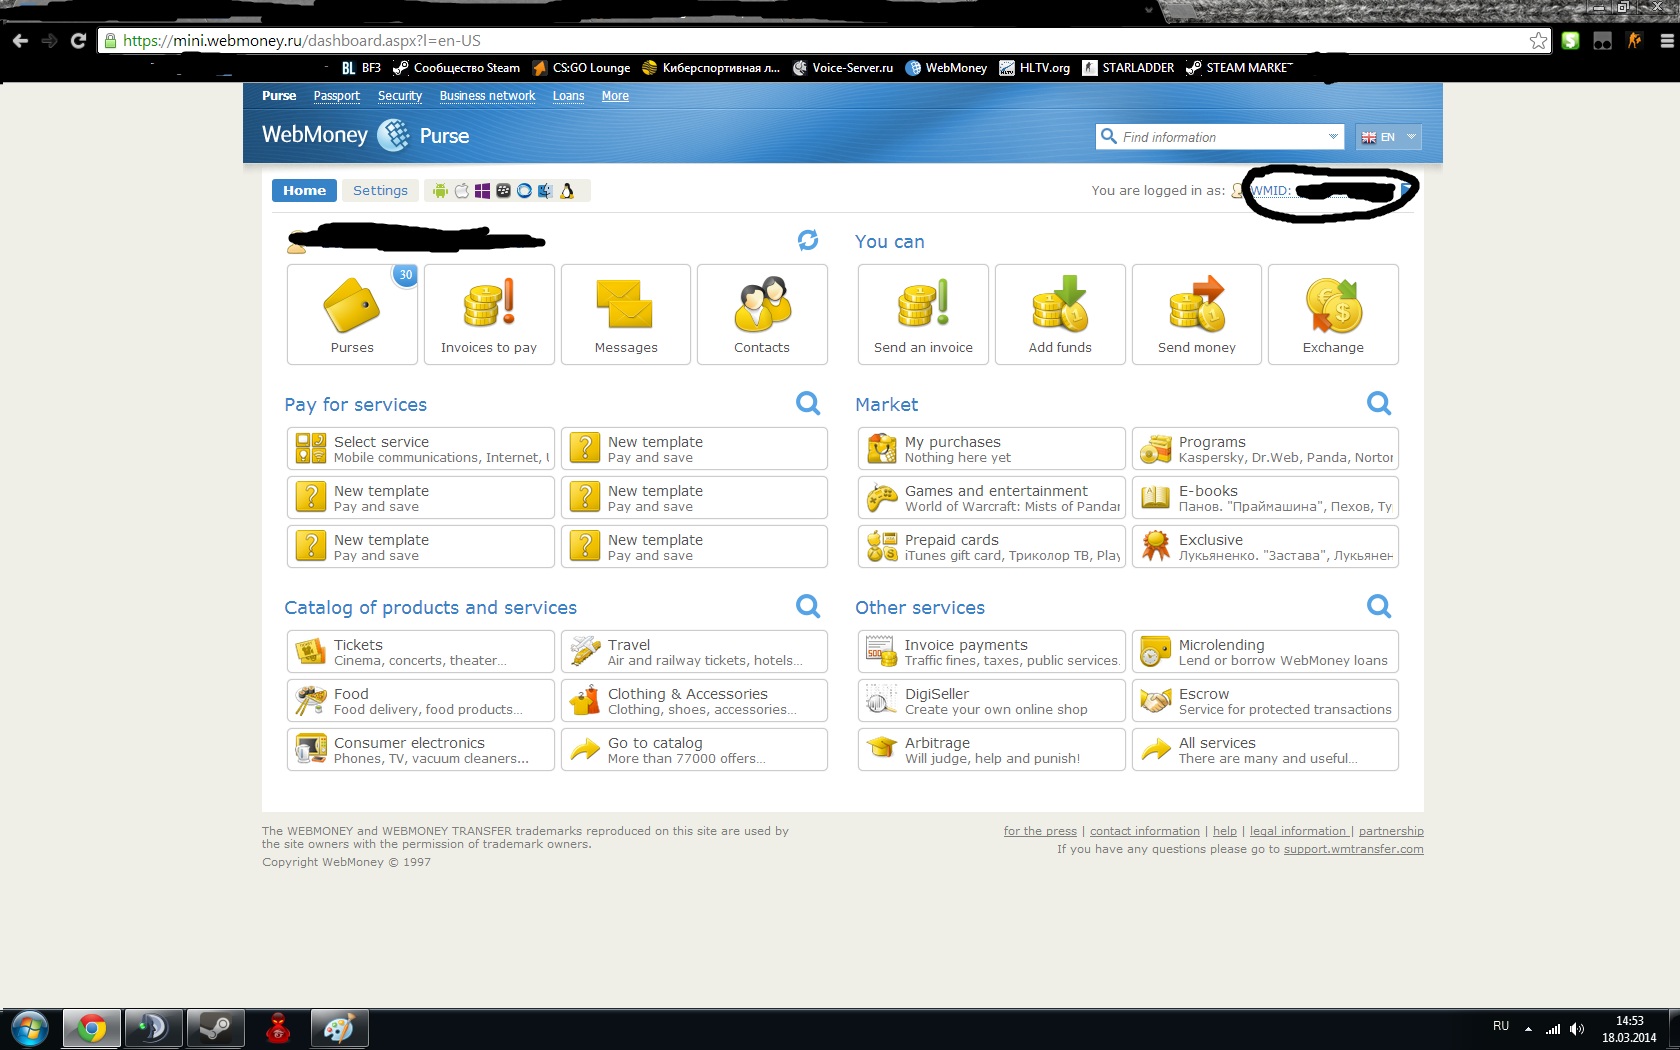Image resolution: width=1680 pixels, height=1050 pixels.
Task: Reload the page in Chrome
Action: 78,41
